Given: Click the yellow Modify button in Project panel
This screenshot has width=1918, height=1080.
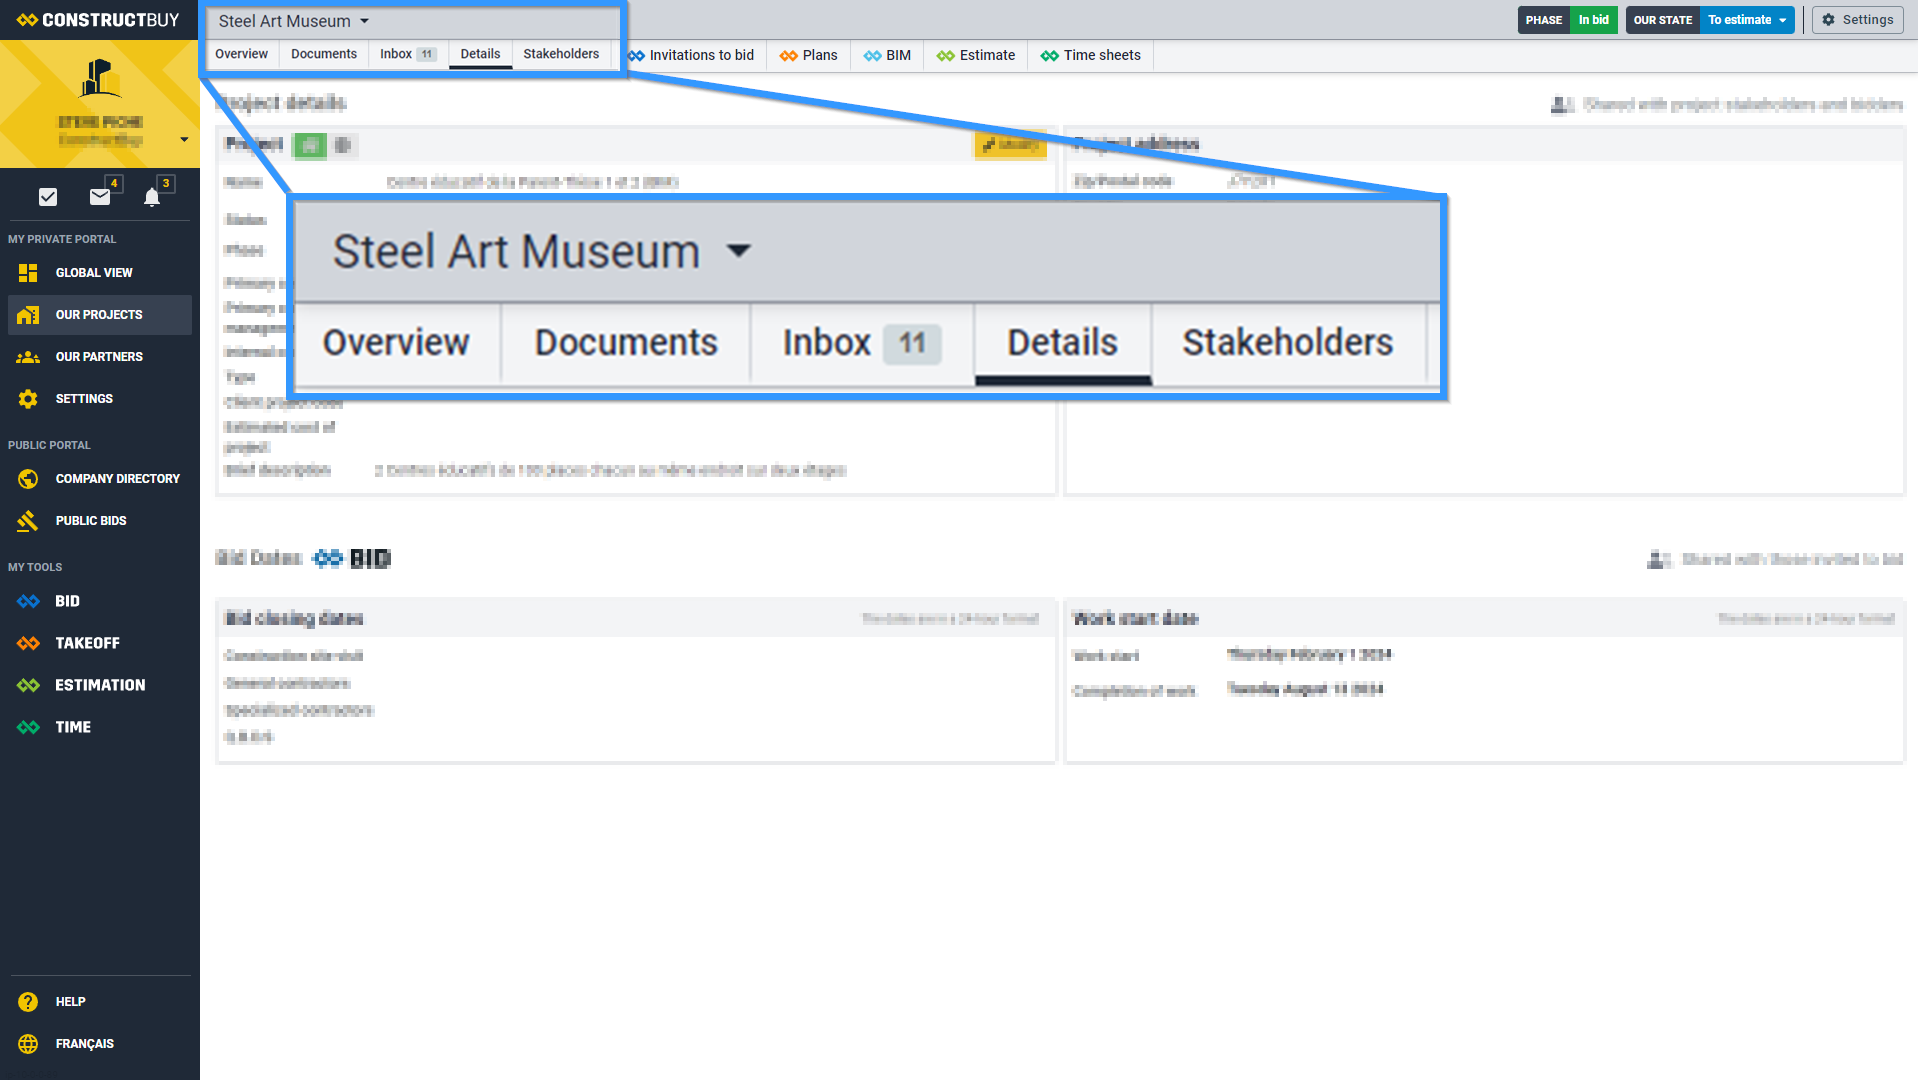Looking at the screenshot, I should click(x=1010, y=145).
